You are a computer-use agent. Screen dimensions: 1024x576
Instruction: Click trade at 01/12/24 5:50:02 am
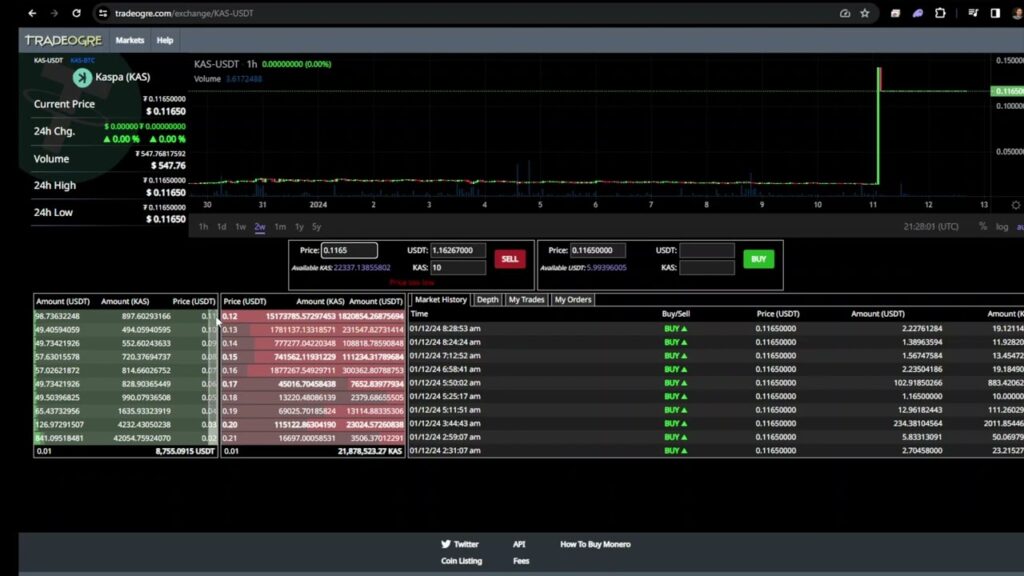[716, 383]
